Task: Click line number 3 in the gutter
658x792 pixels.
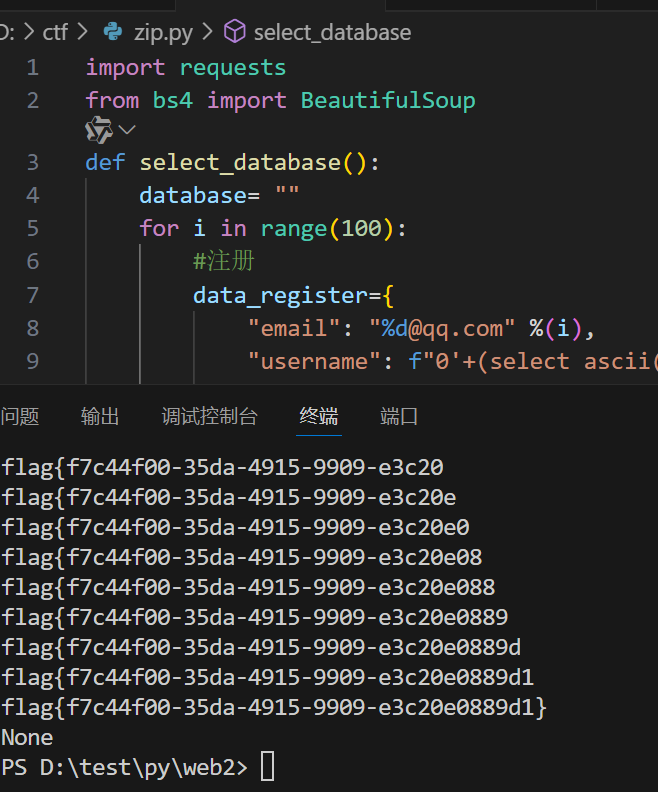Action: 33,163
